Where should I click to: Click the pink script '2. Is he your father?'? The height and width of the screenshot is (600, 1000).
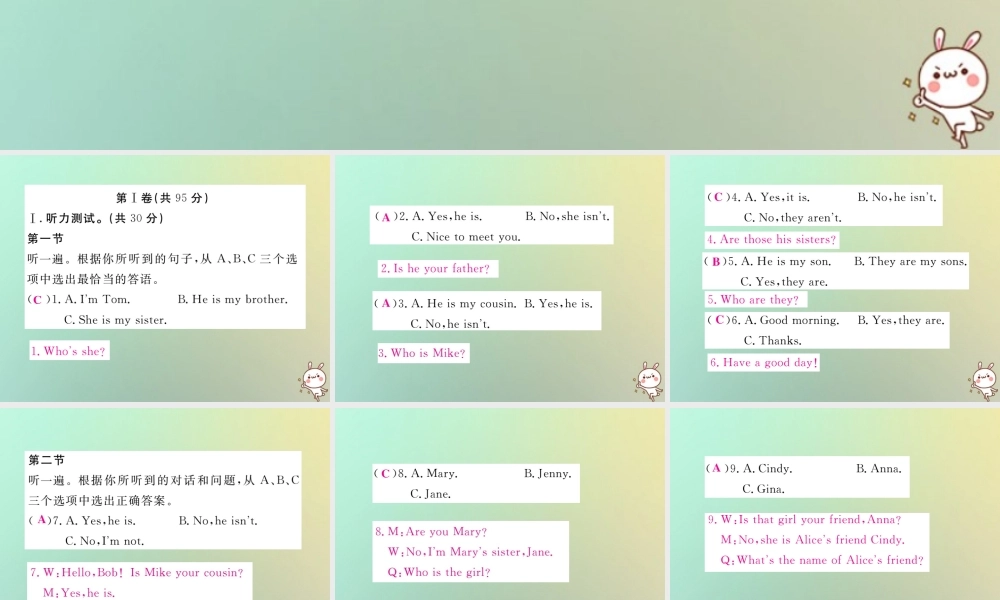pos(436,268)
